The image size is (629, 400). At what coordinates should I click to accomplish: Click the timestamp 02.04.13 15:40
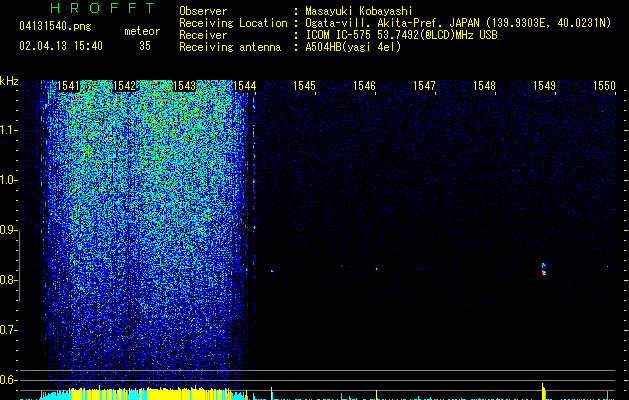tap(61, 46)
